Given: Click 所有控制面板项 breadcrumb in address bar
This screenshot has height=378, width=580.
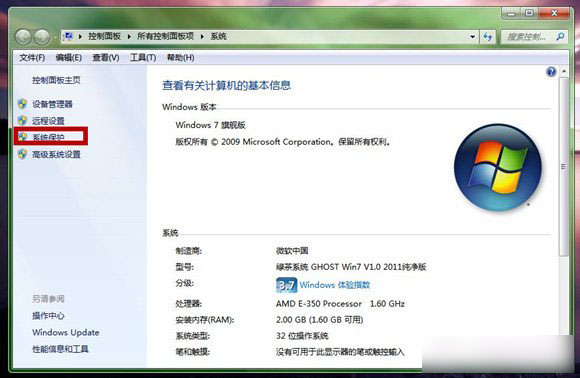Looking at the screenshot, I should click(165, 37).
